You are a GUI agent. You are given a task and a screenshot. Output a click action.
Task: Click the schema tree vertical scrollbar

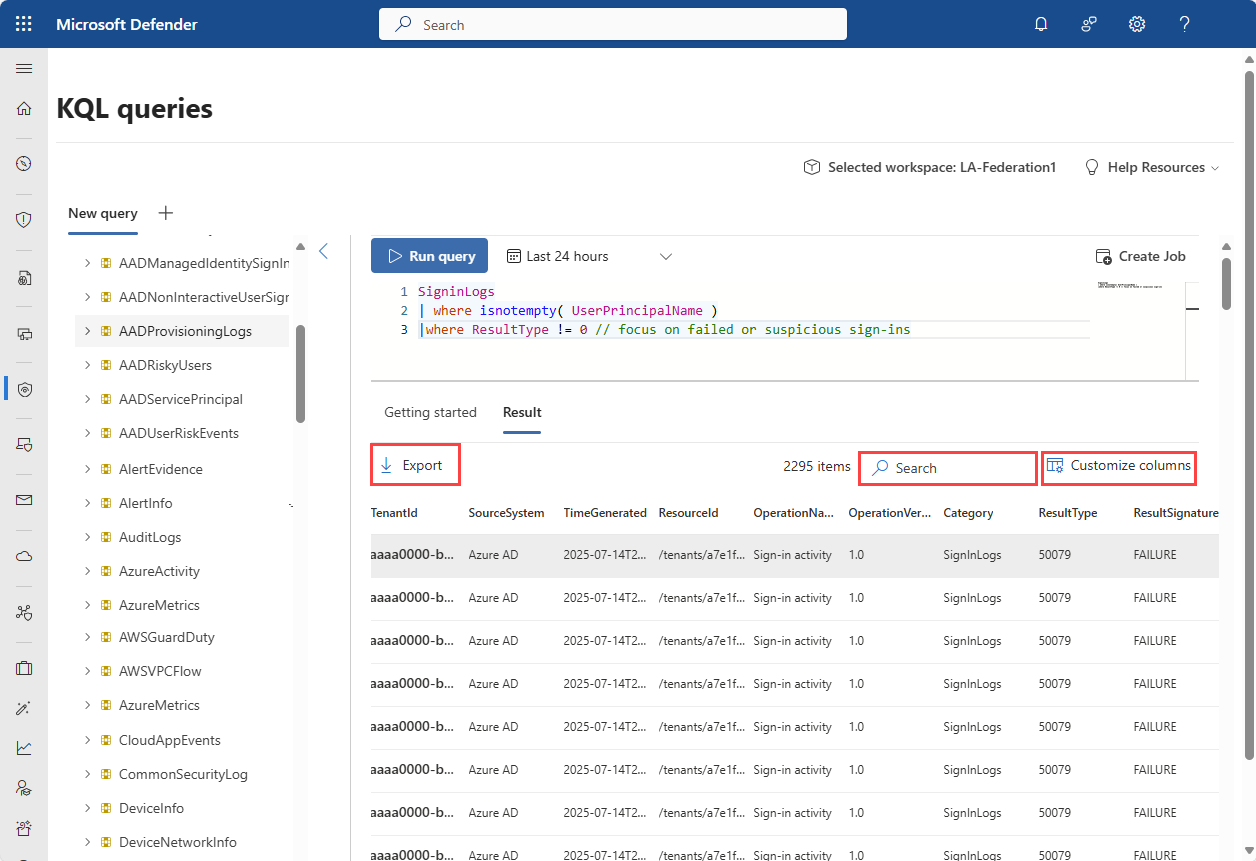tap(300, 375)
